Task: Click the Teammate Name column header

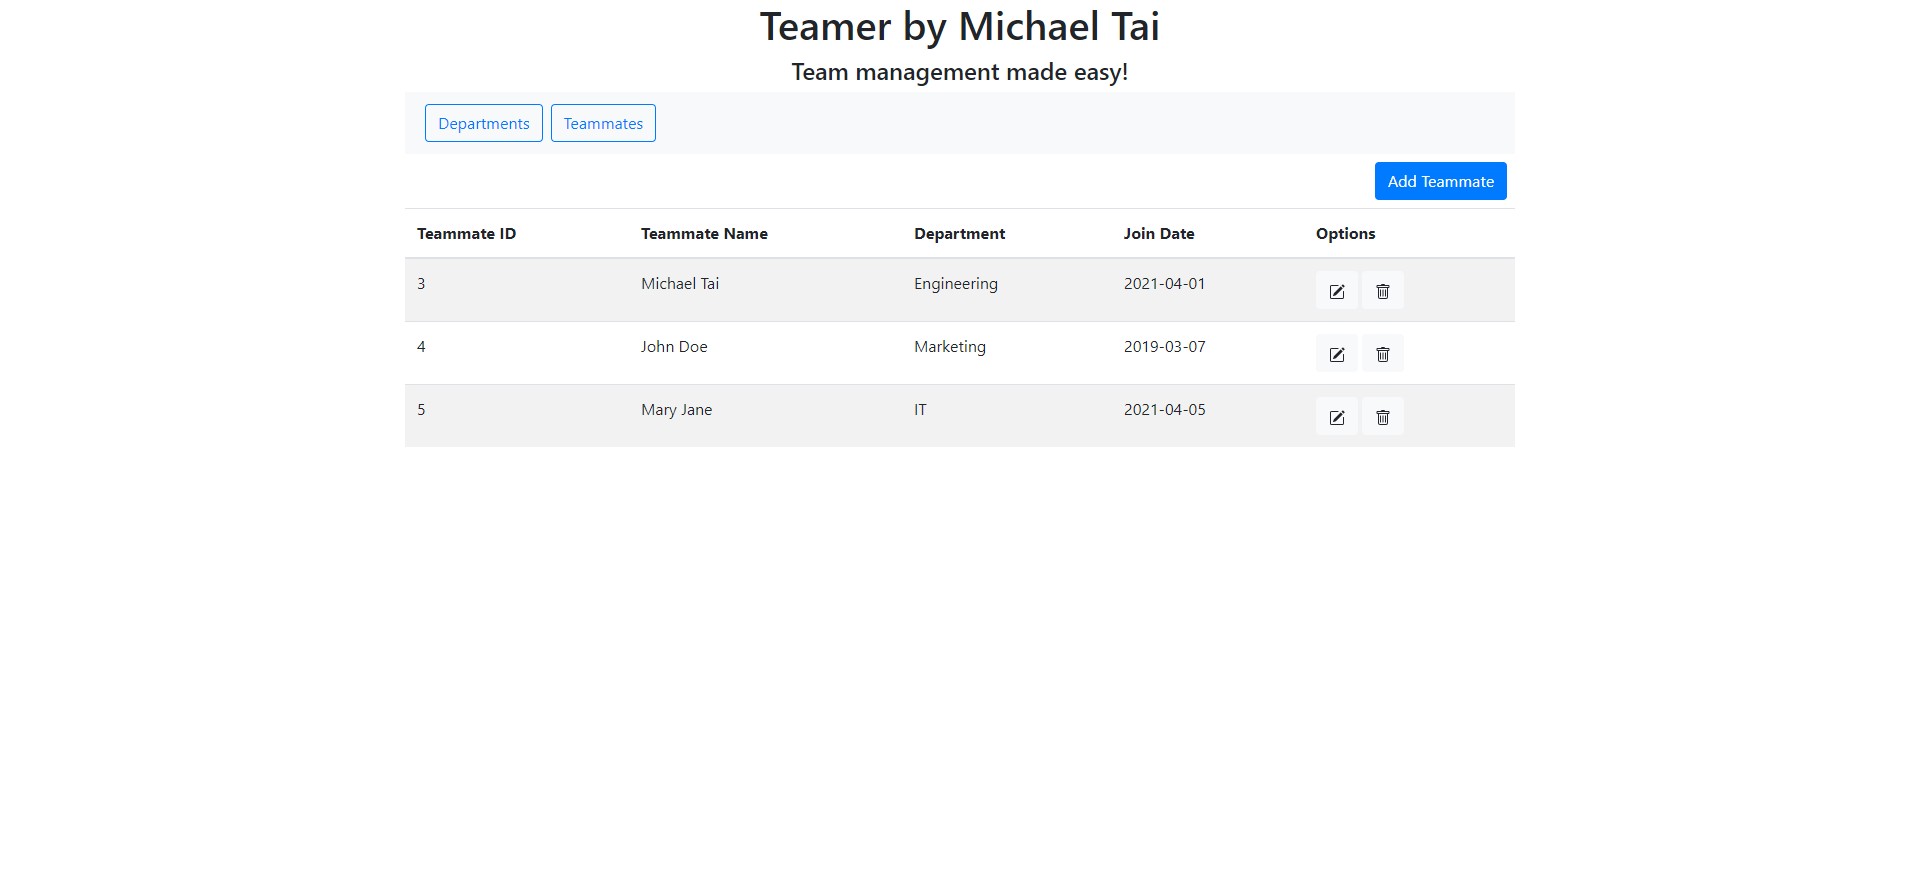Action: 704,234
